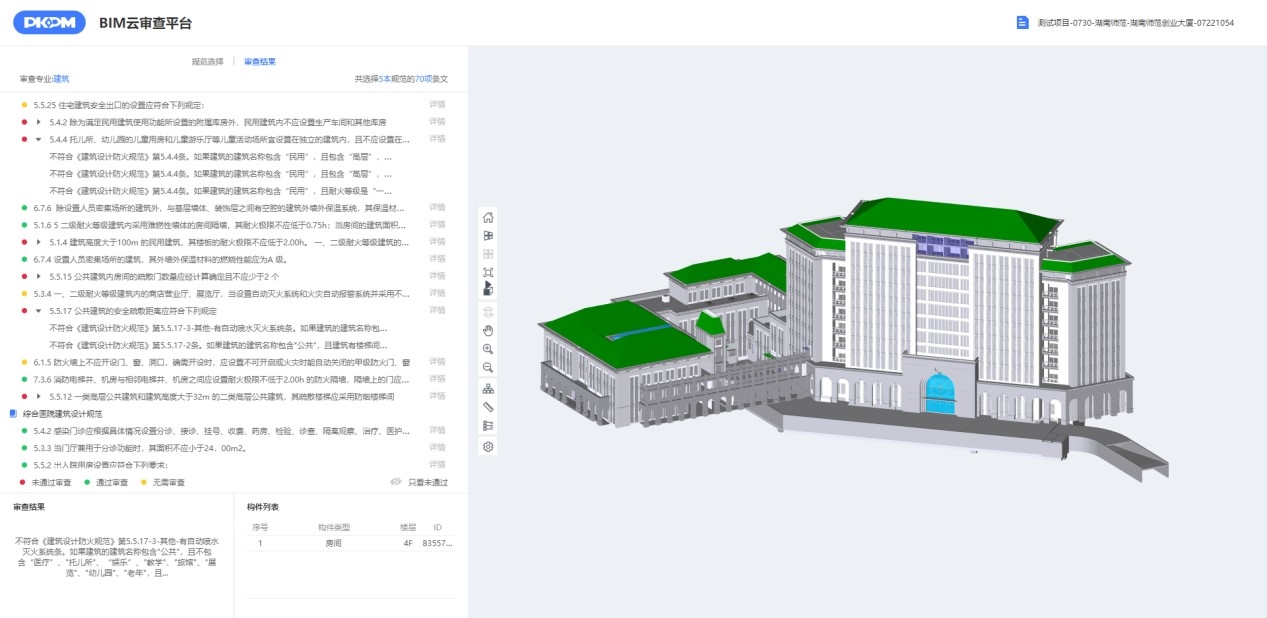Screen dimensions: 1267x618
Task: Click the home view icon
Action: [488, 217]
